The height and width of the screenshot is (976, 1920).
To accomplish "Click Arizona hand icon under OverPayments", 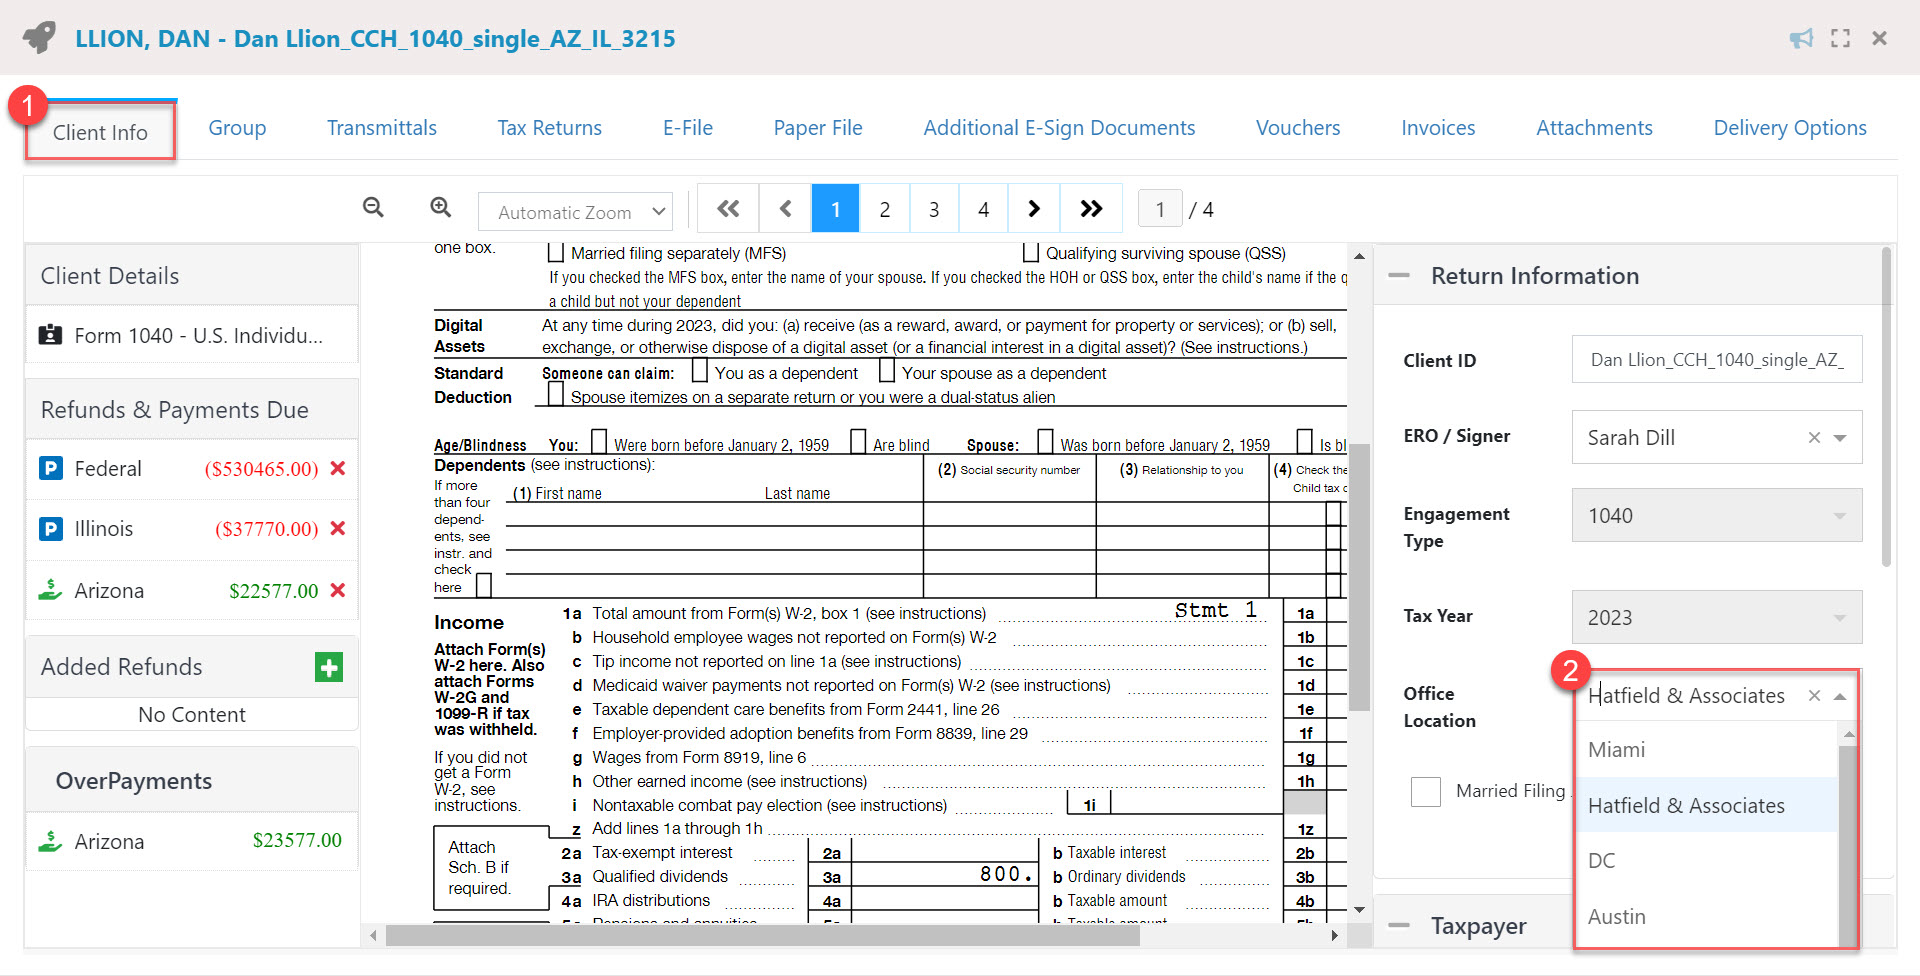I will pyautogui.click(x=50, y=841).
